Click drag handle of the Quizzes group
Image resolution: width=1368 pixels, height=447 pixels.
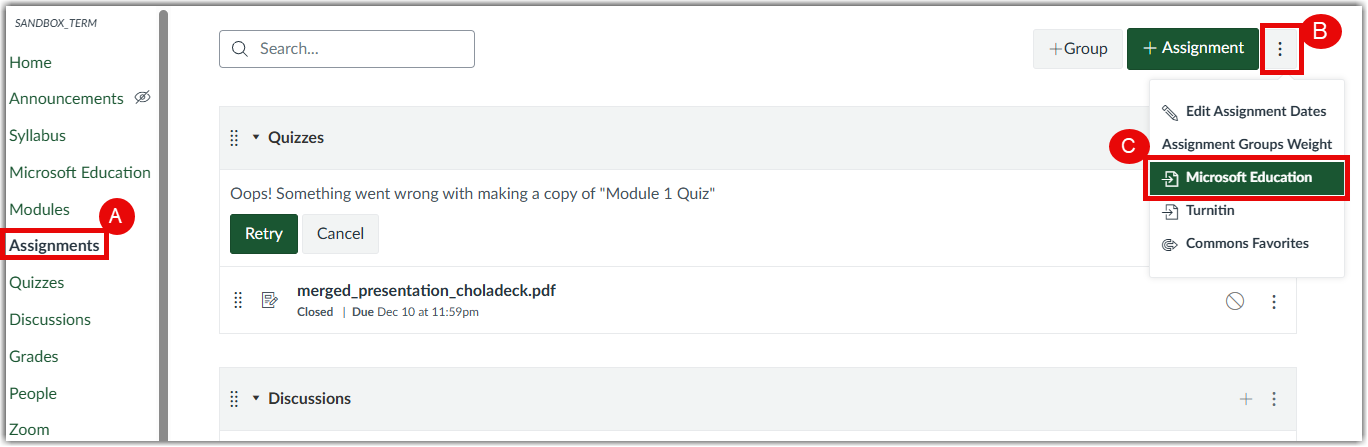(235, 138)
